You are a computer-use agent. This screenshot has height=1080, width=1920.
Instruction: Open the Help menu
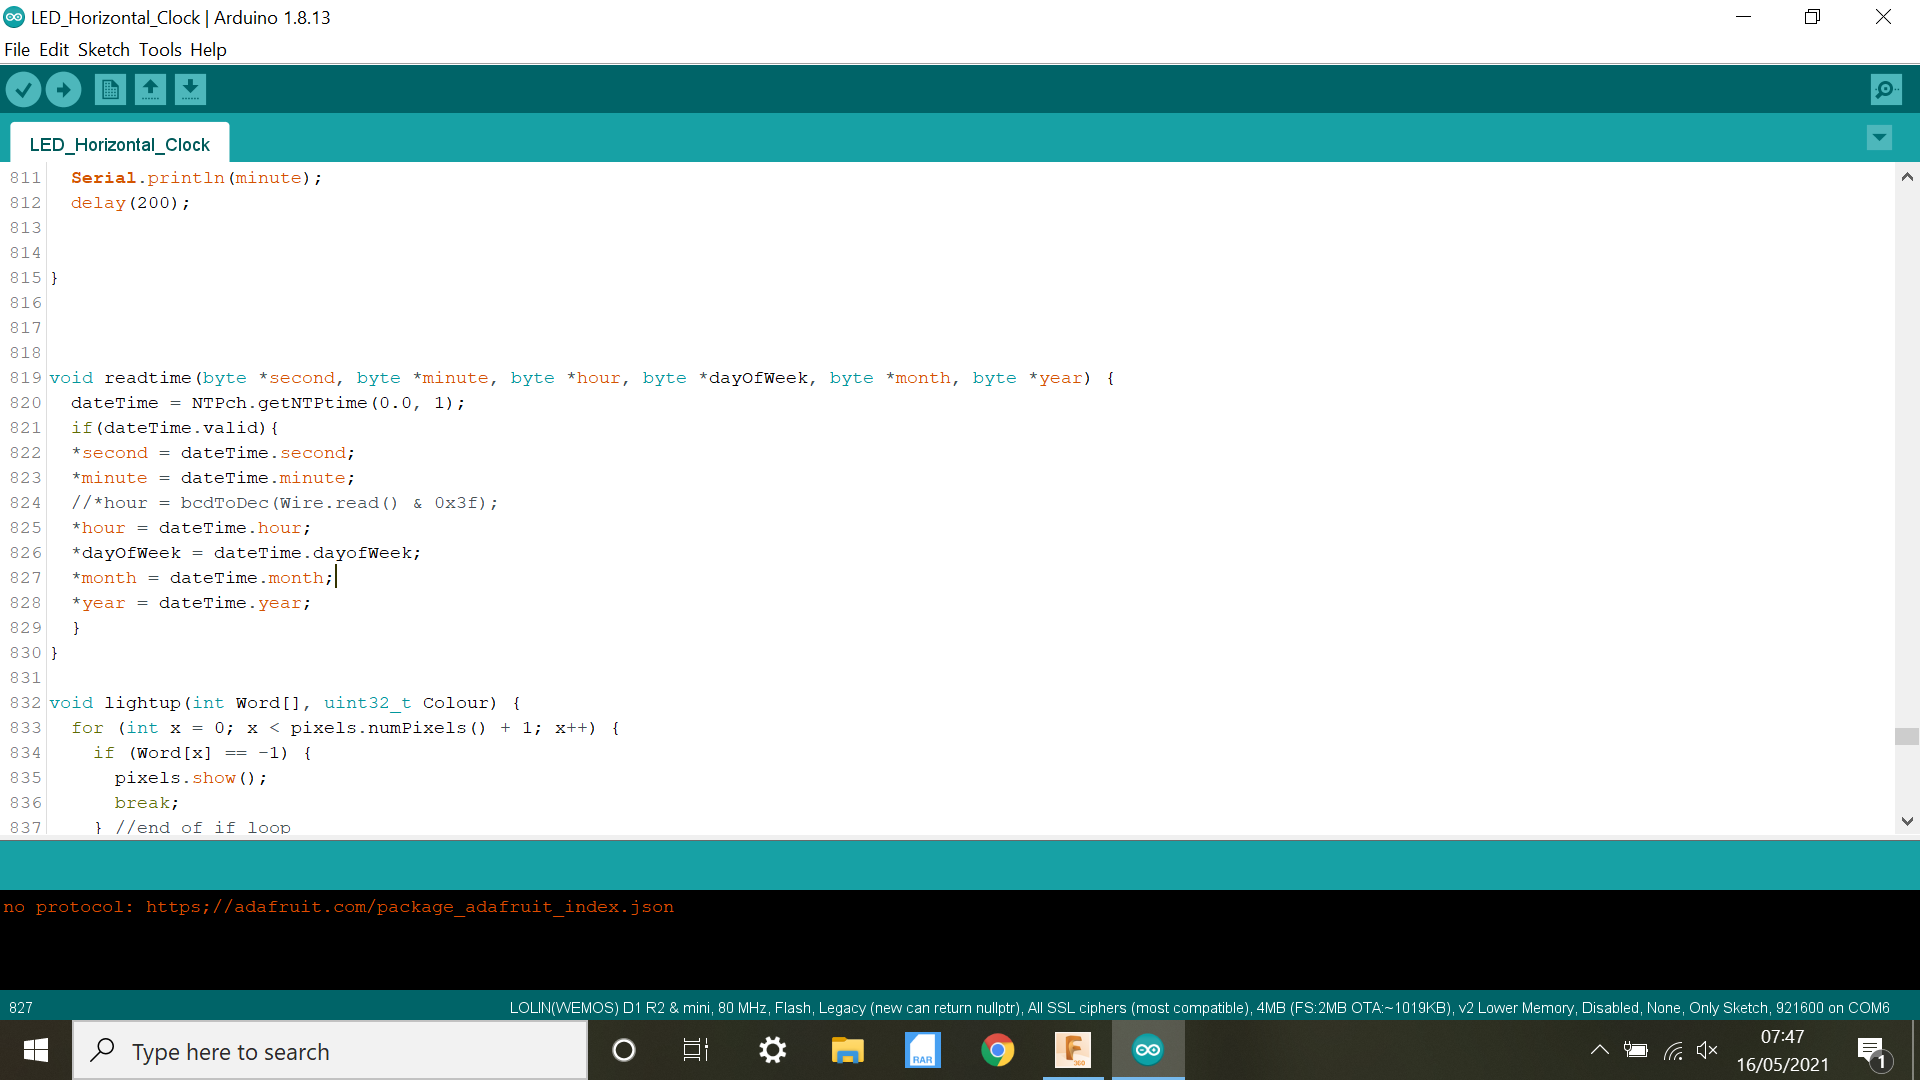[206, 50]
